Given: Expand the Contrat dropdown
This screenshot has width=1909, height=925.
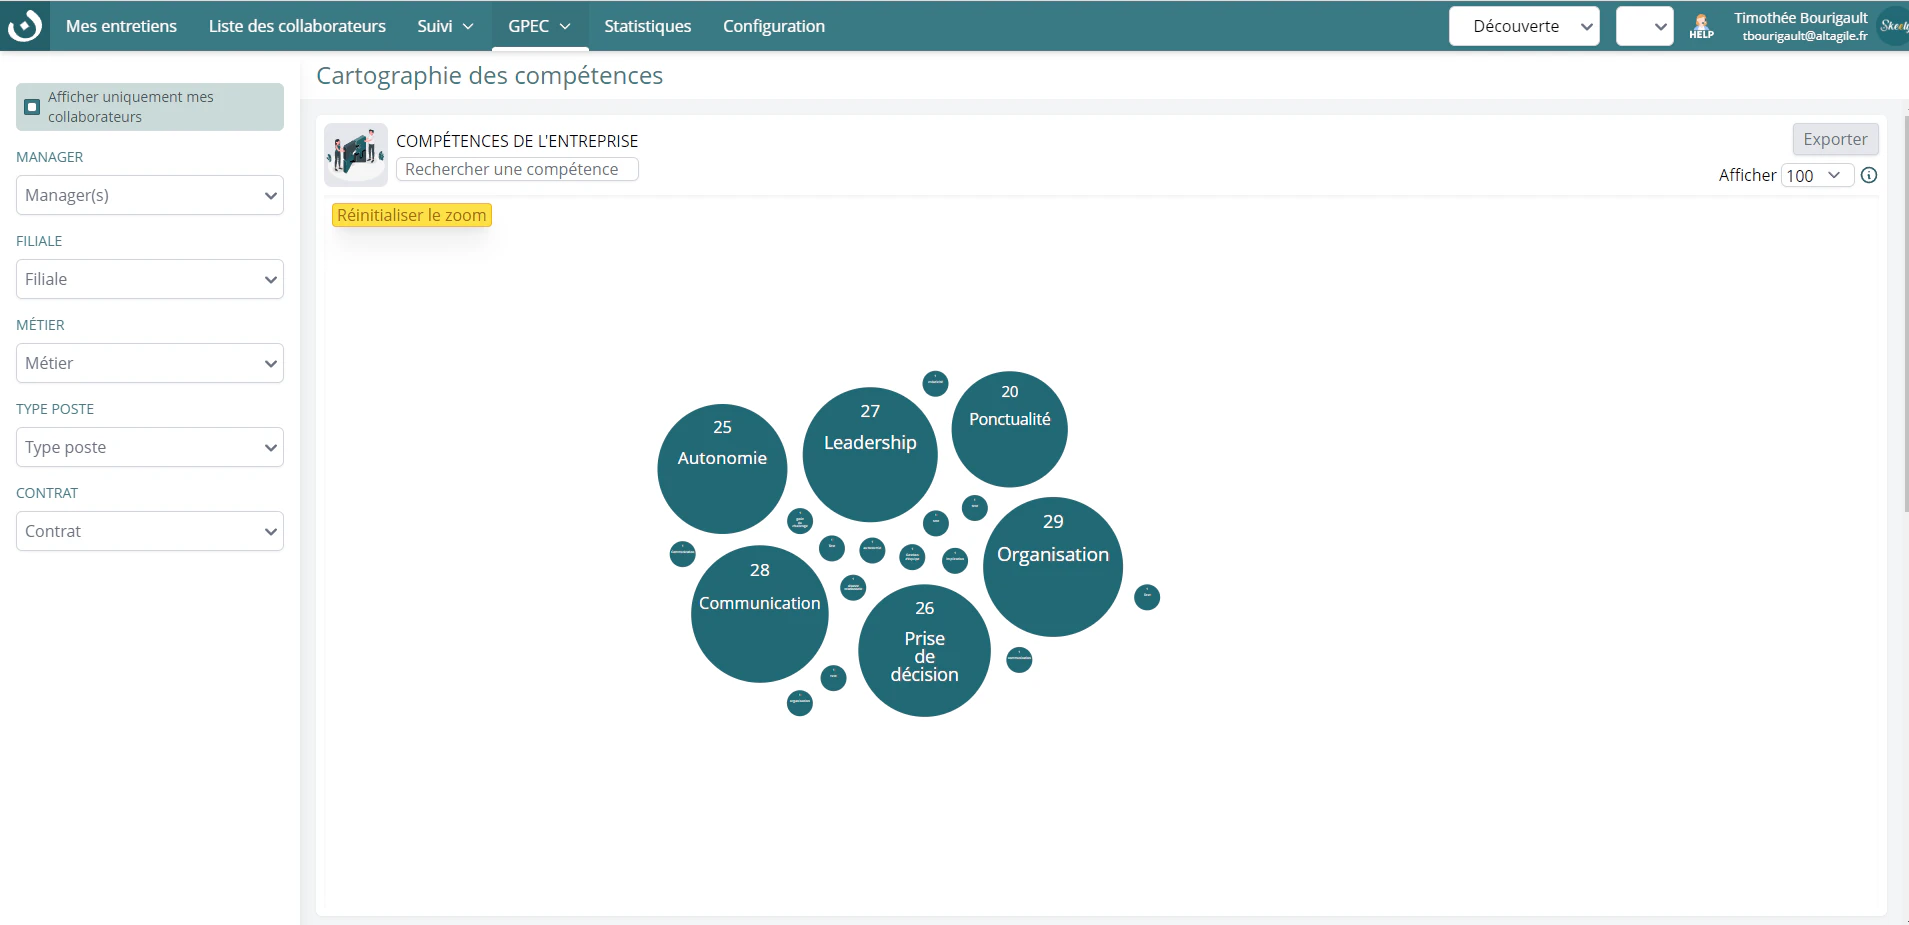Looking at the screenshot, I should point(150,531).
